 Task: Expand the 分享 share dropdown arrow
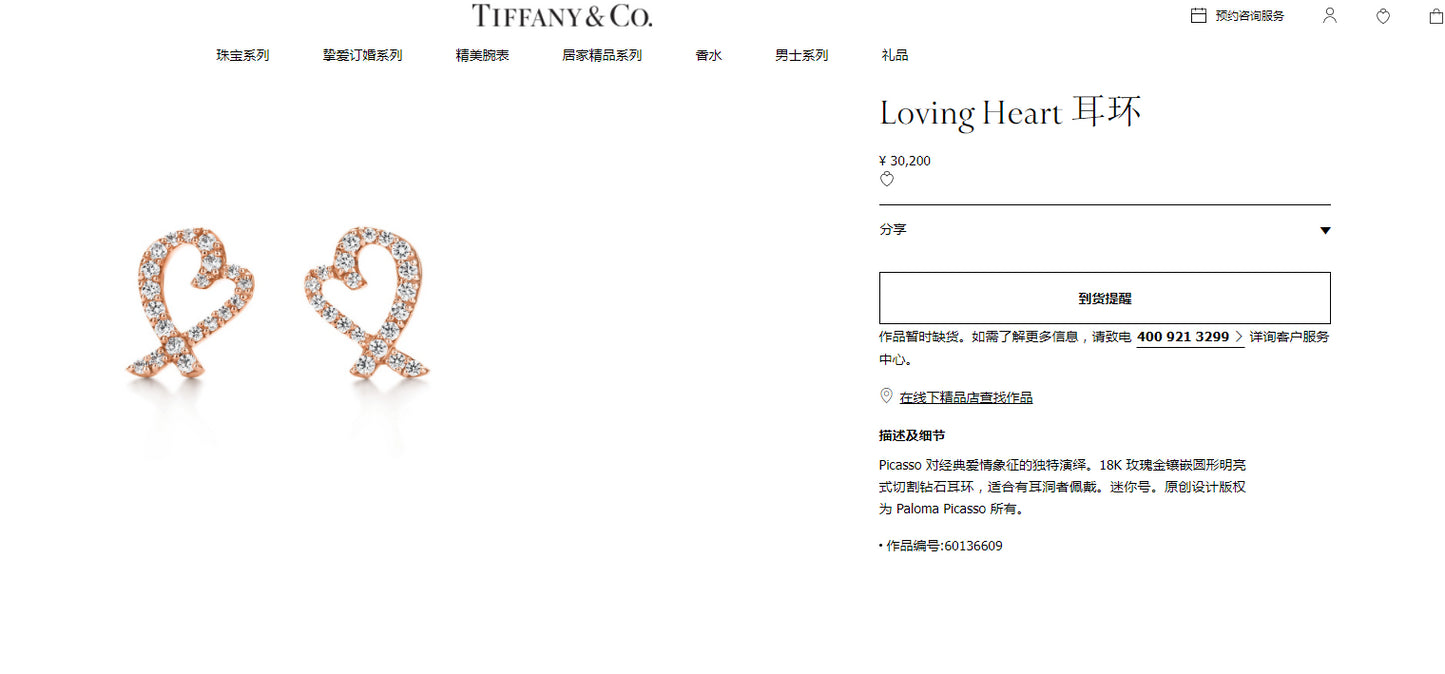tap(1325, 230)
